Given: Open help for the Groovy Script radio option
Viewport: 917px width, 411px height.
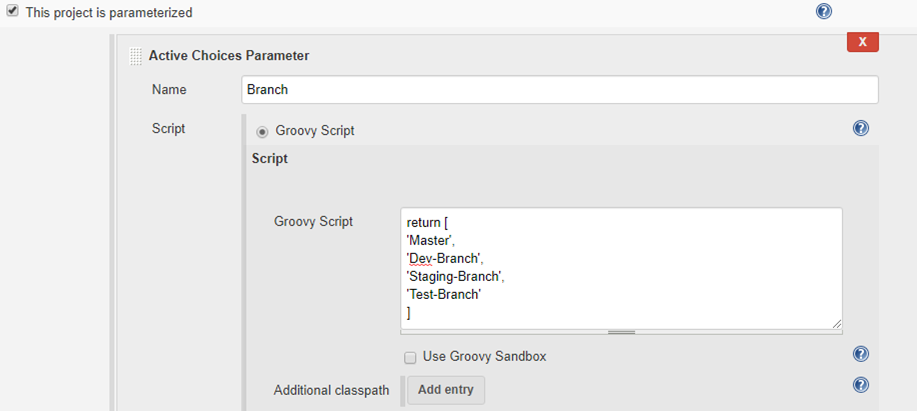Looking at the screenshot, I should [860, 129].
